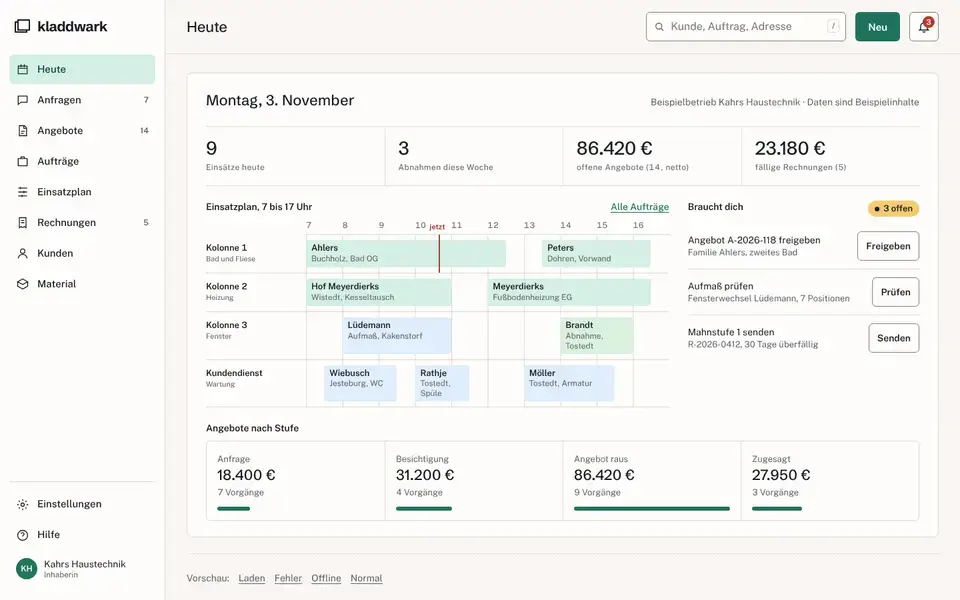This screenshot has width=960, height=600.
Task: Click the receipt icon for Rechnungen
Action: coord(23,222)
